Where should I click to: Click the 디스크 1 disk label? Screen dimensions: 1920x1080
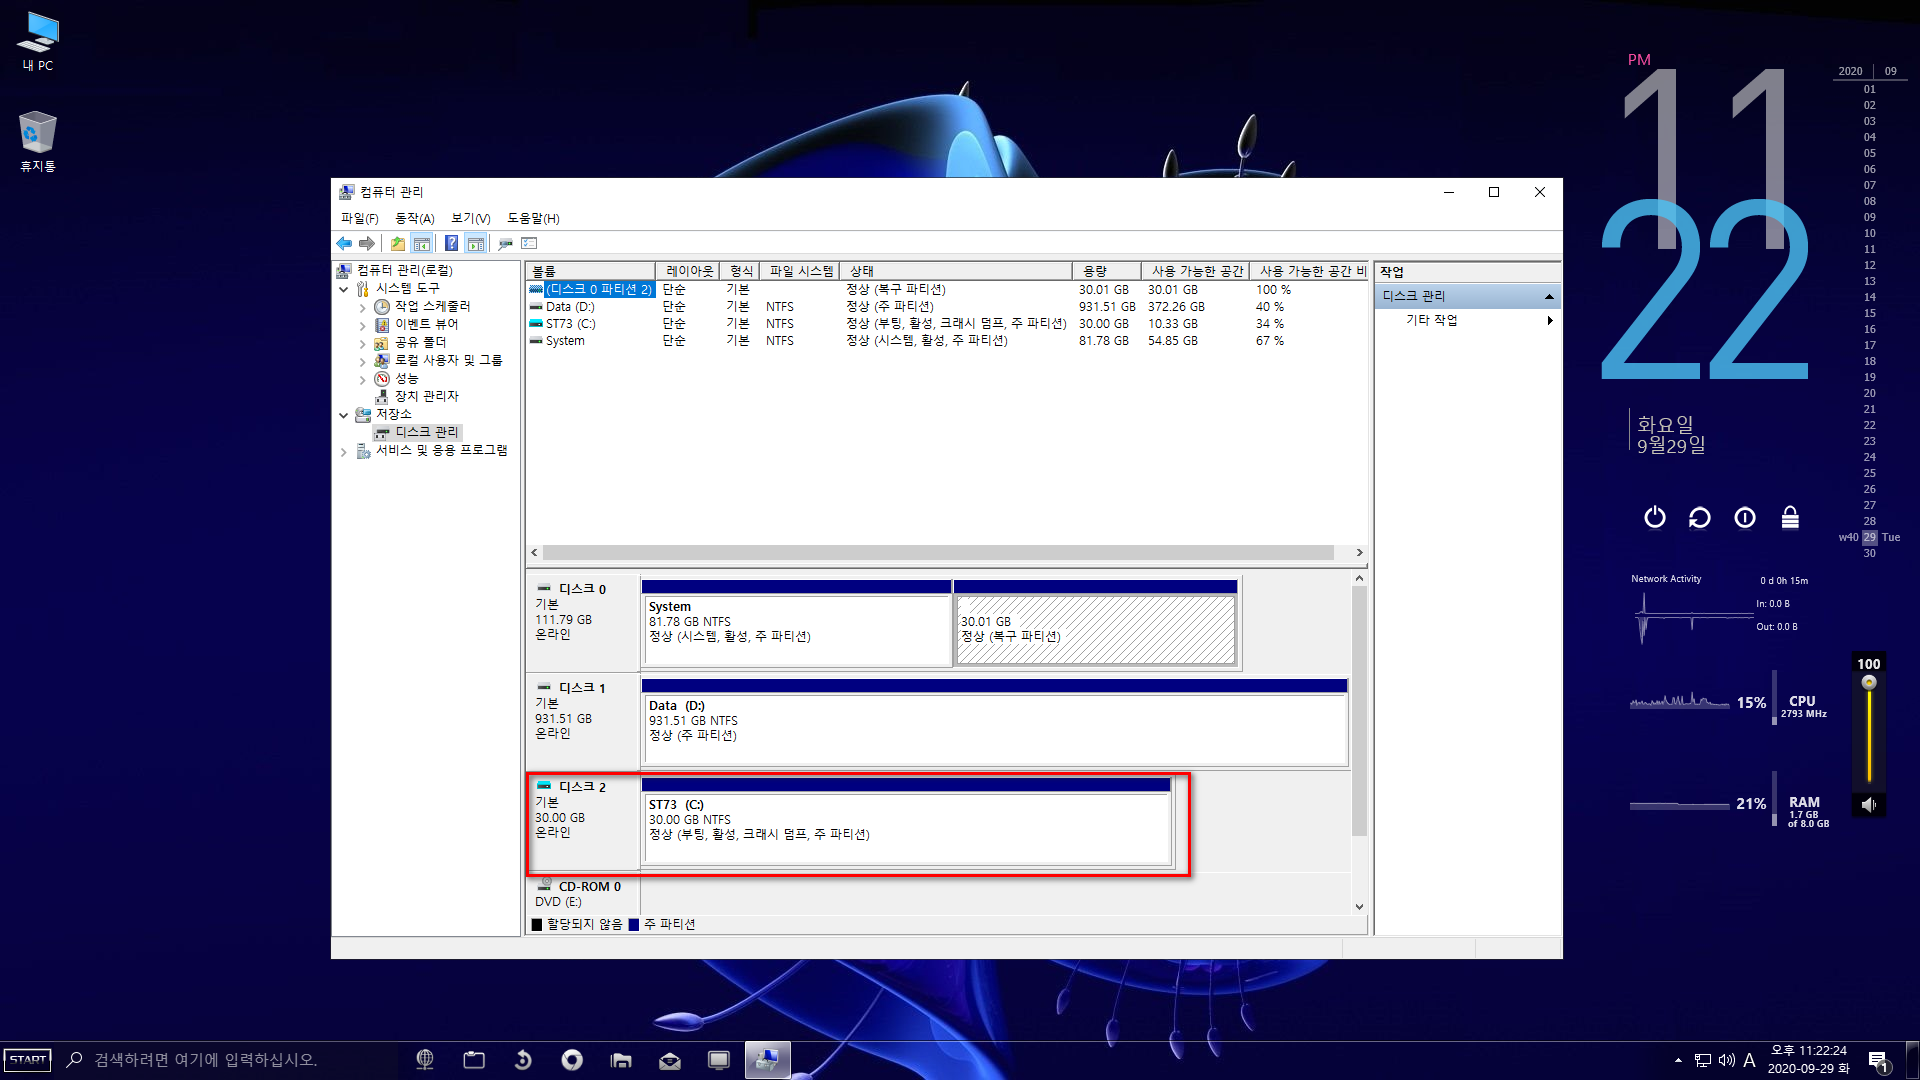point(582,688)
